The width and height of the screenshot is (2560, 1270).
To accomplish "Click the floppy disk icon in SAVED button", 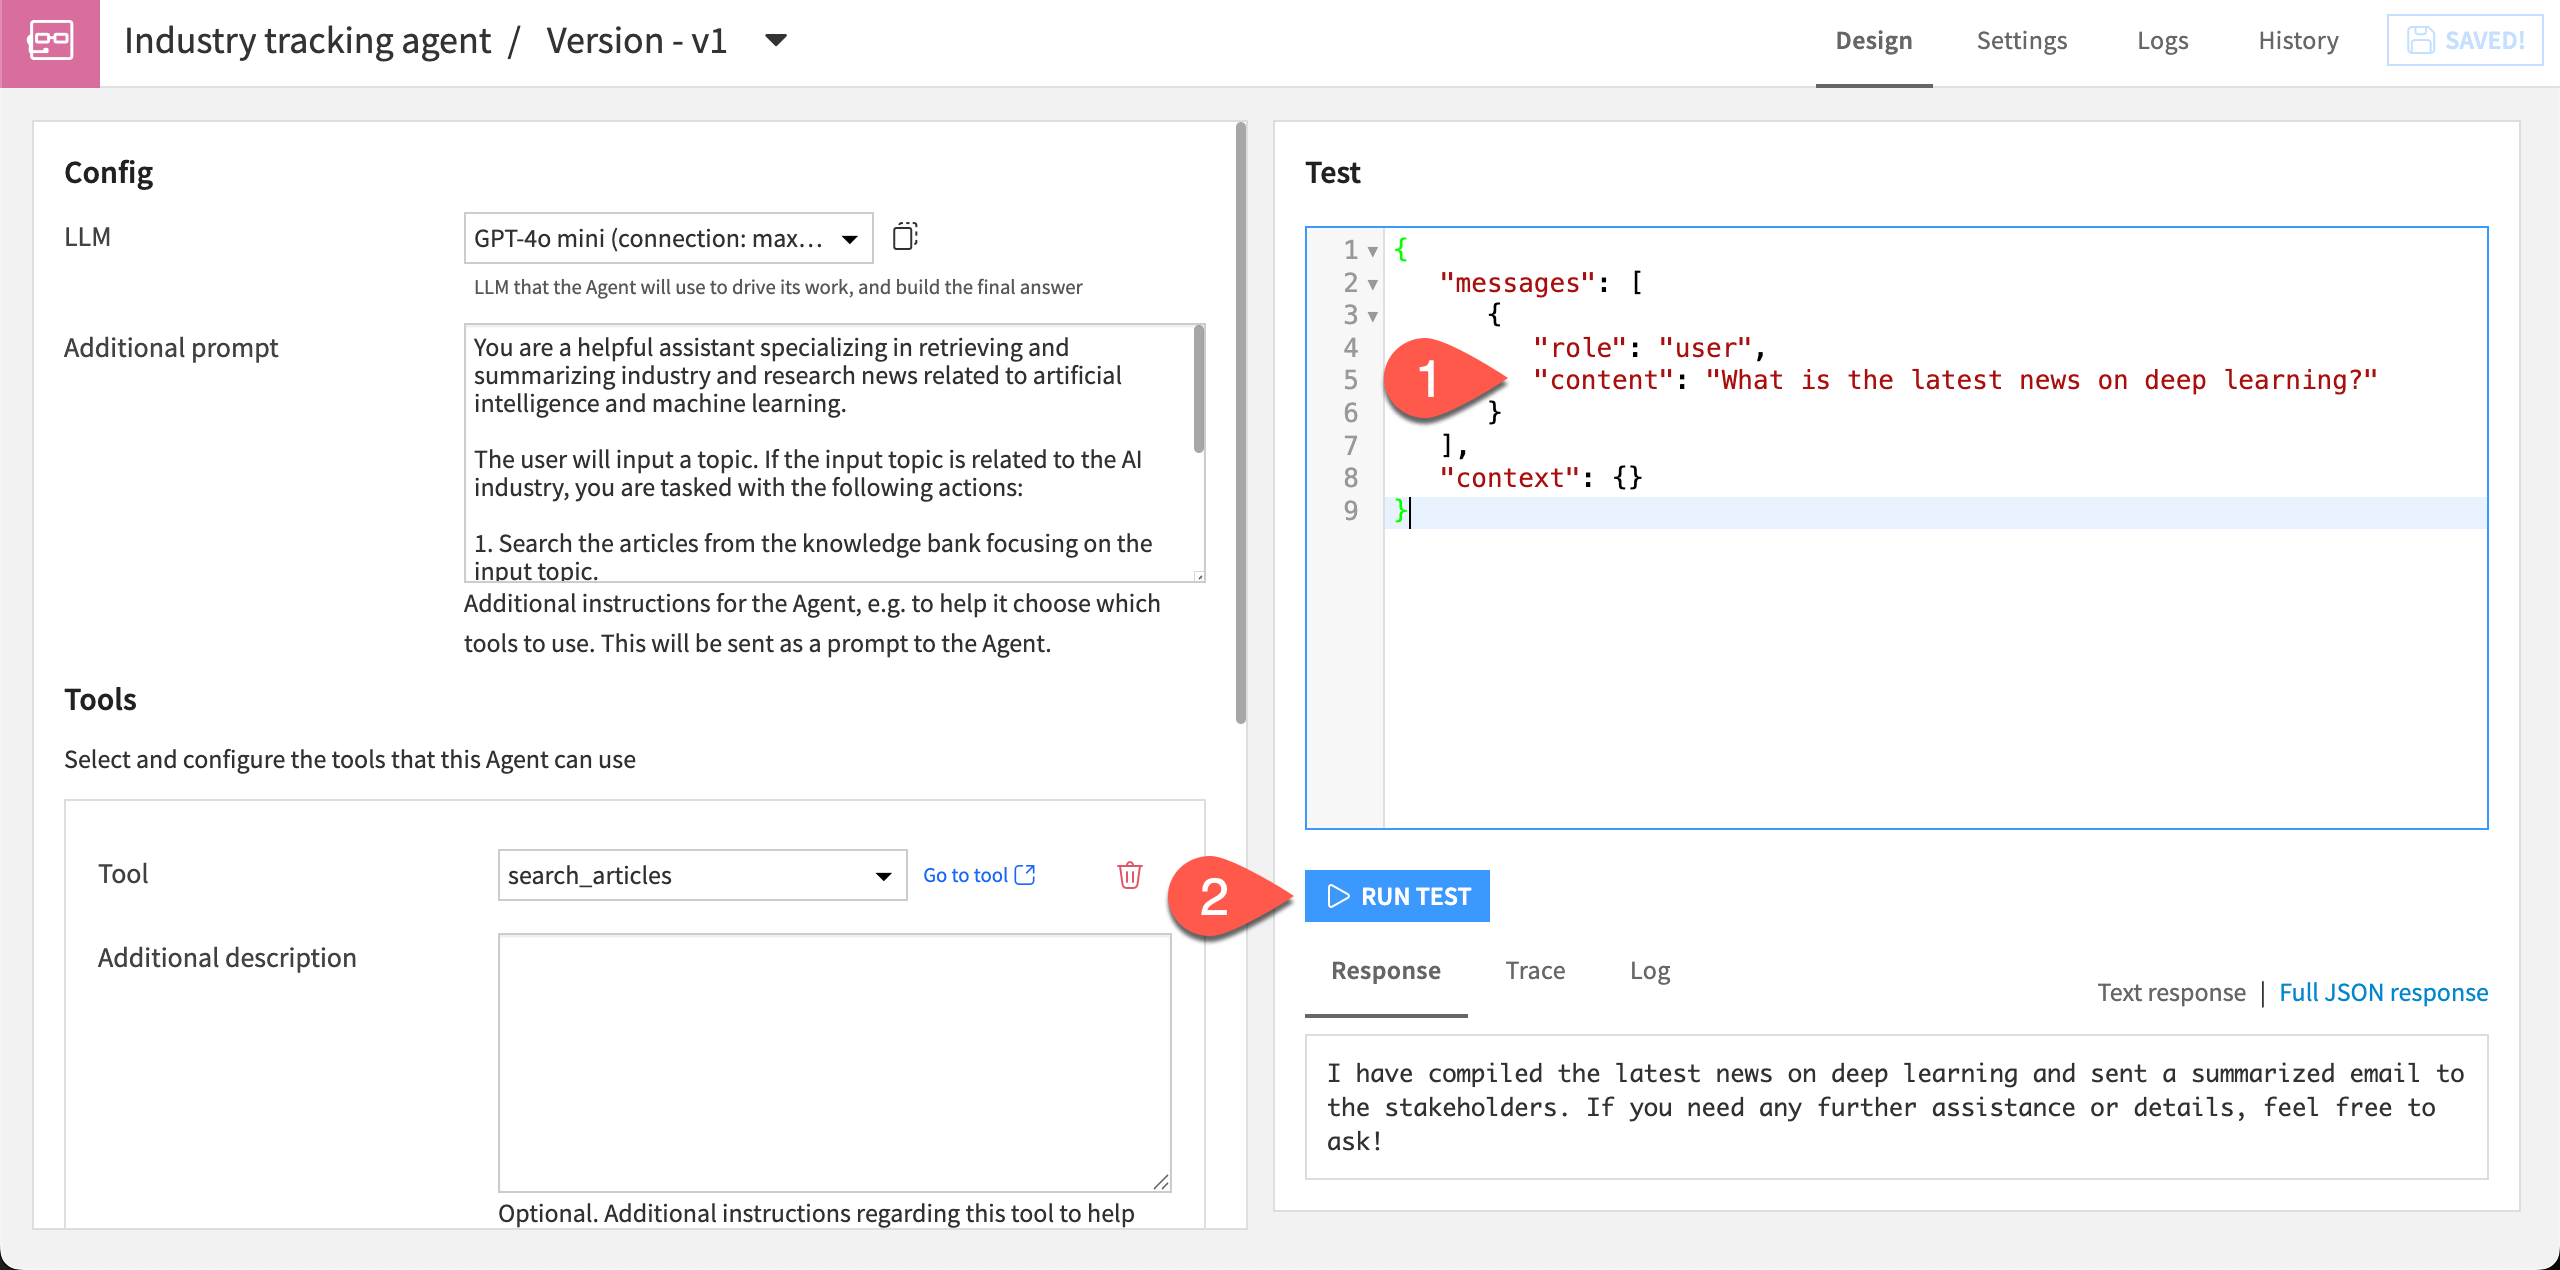I will 2420,41.
